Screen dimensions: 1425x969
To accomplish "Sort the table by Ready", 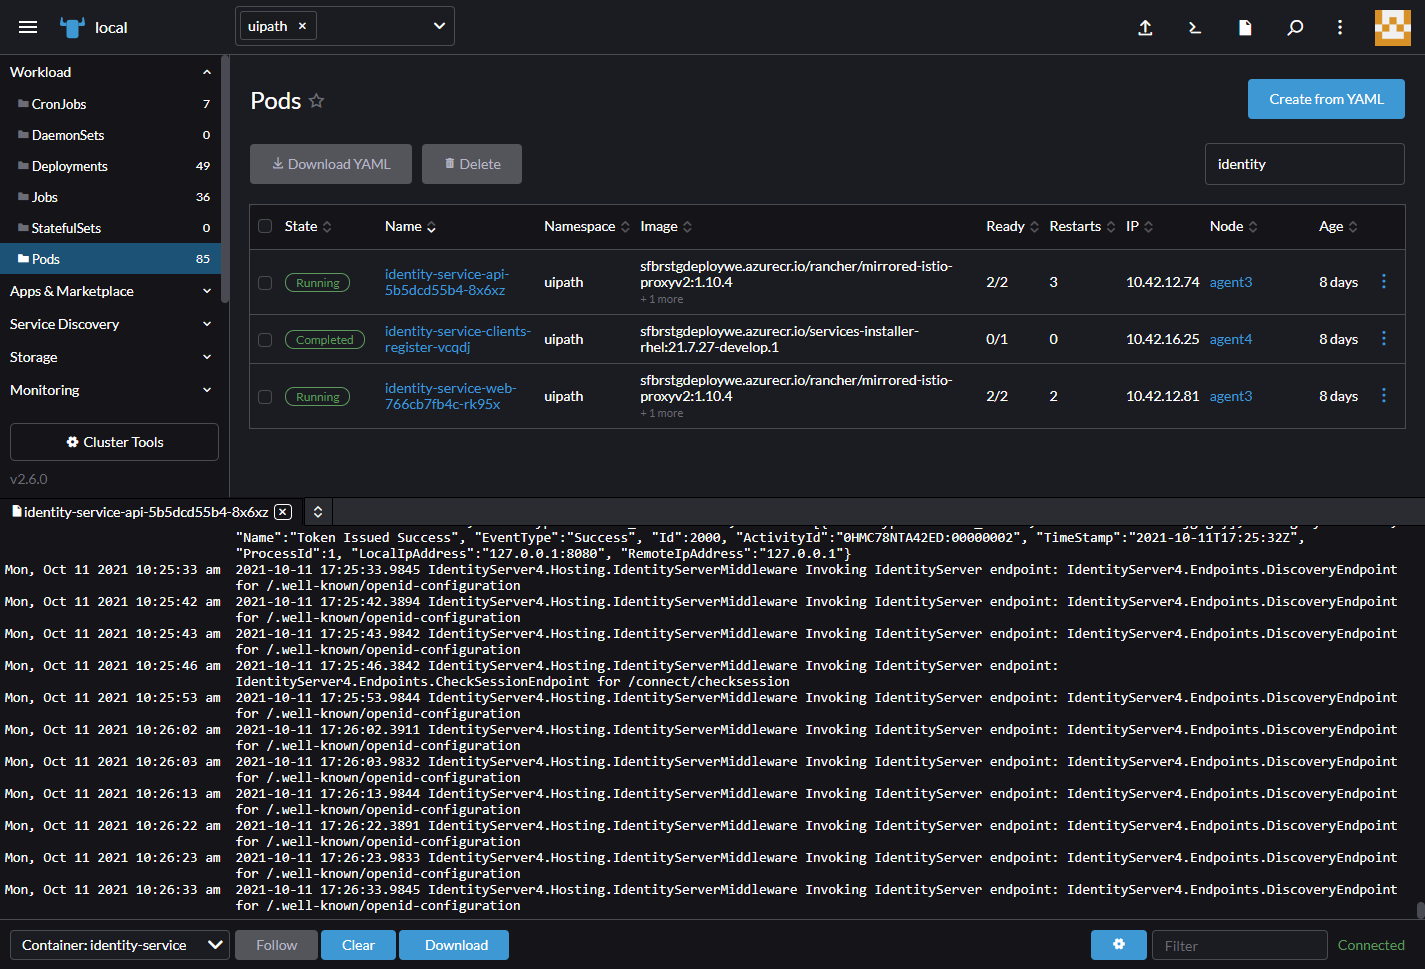I will pos(1012,227).
